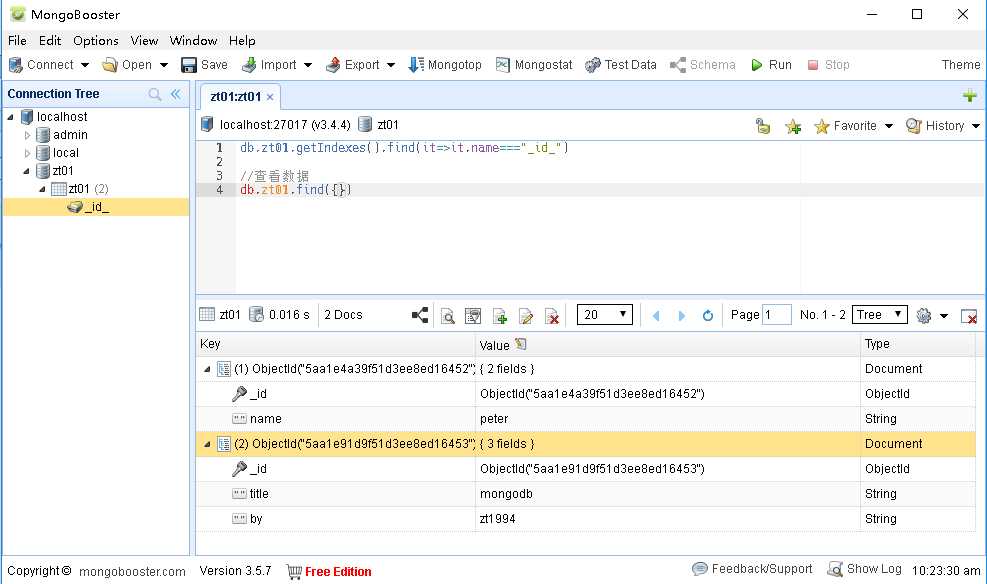
Task: Click the value 'zt1994'
Action: [497, 519]
